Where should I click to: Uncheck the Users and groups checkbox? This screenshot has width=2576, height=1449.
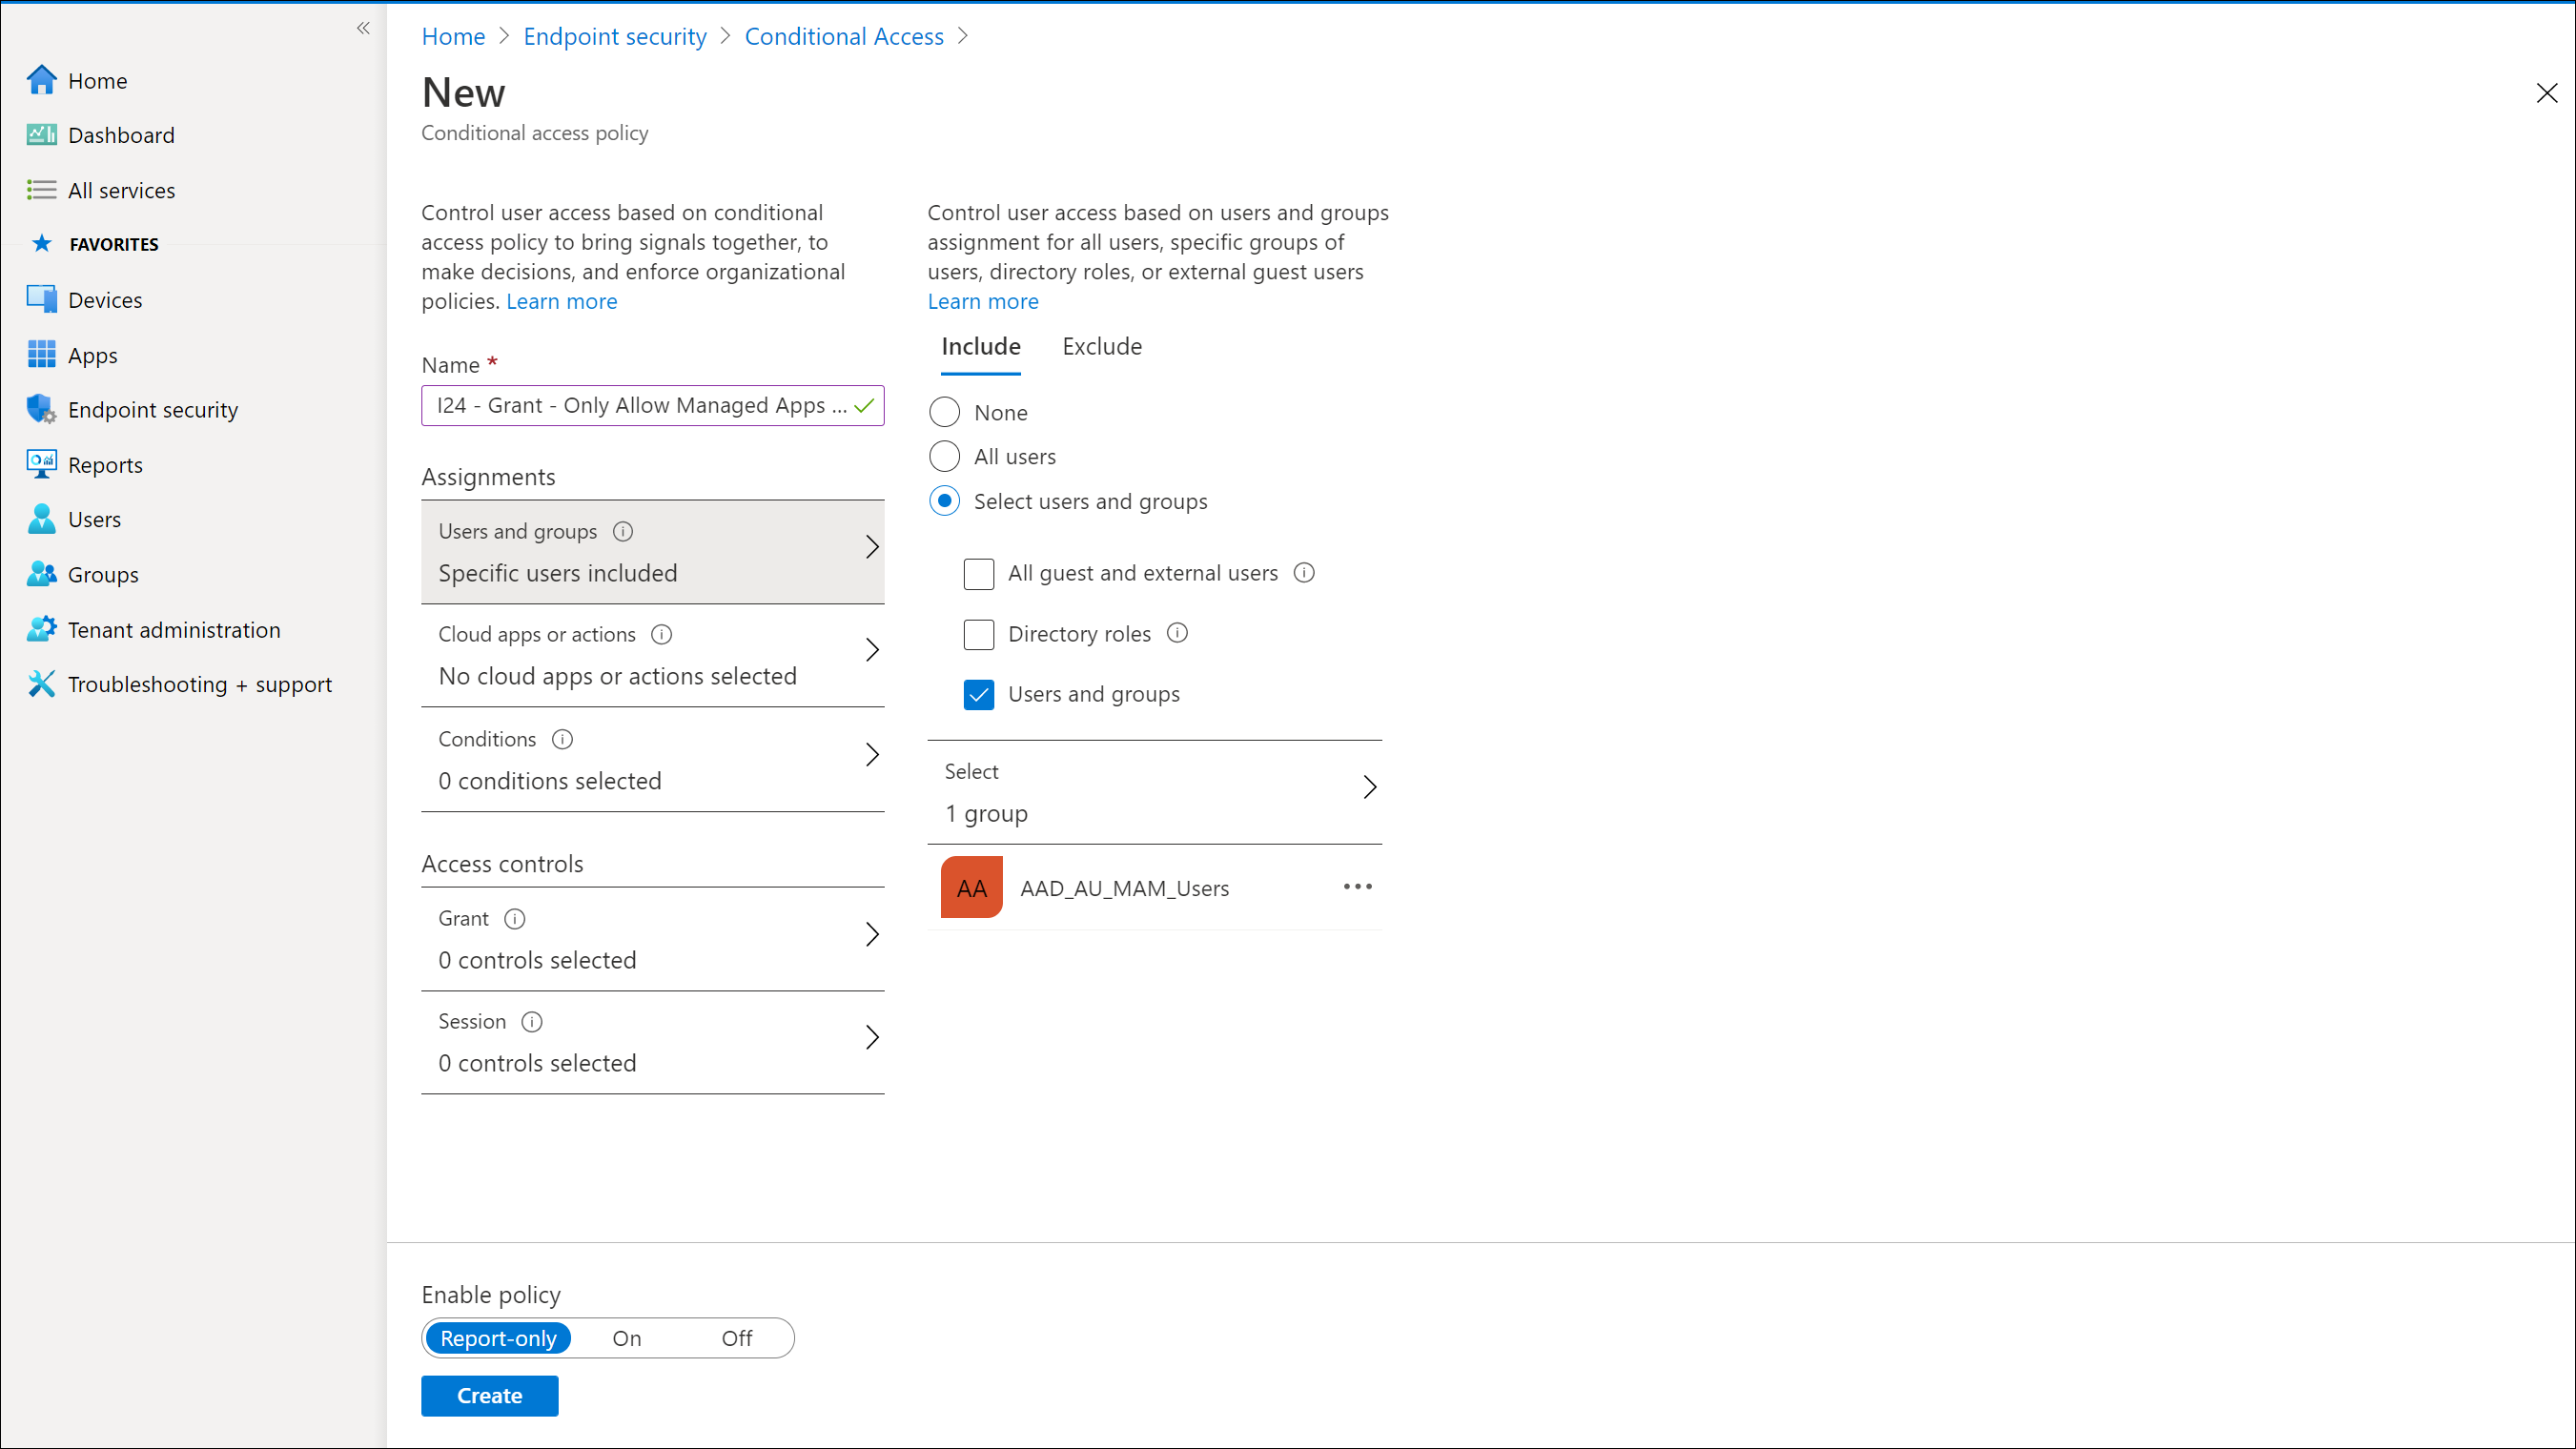[978, 694]
